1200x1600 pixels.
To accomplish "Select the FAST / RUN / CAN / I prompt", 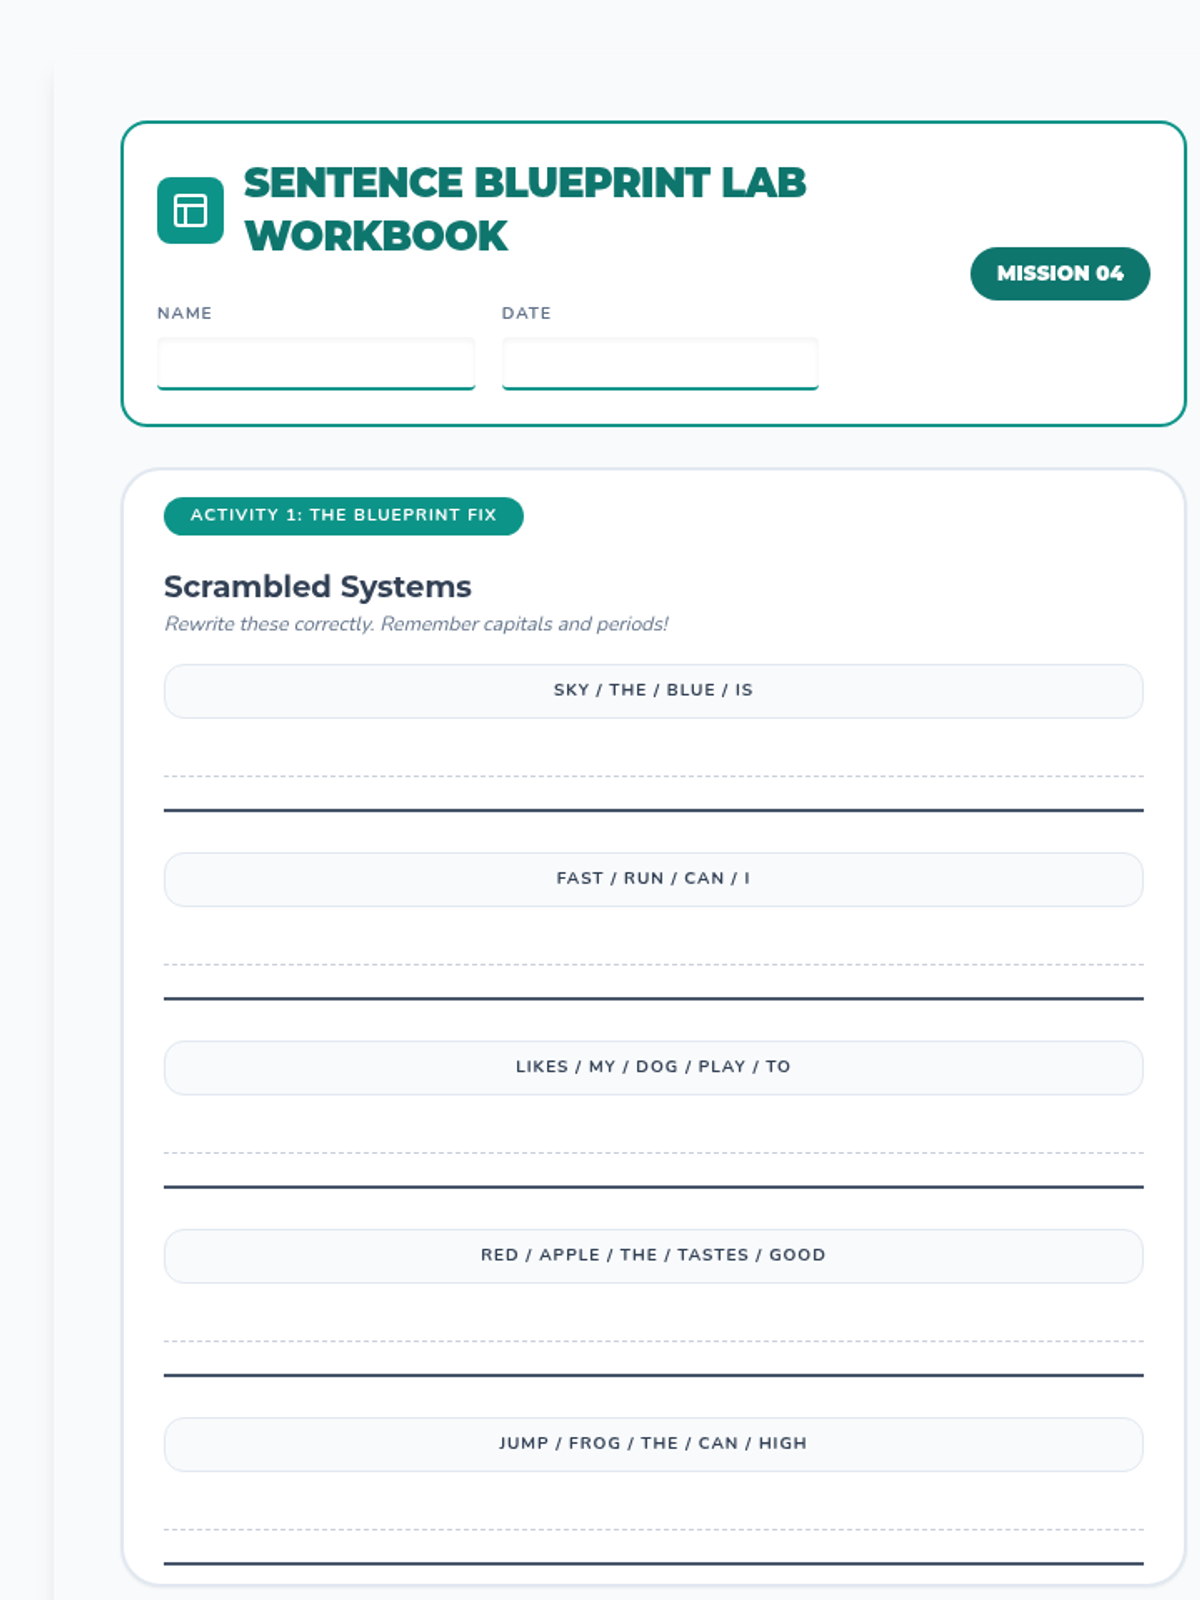I will [x=653, y=878].
